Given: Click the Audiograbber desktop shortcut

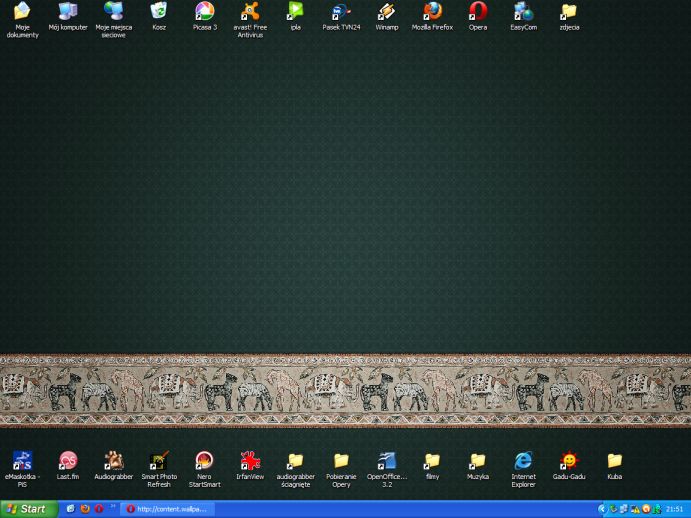Looking at the screenshot, I should [x=114, y=461].
